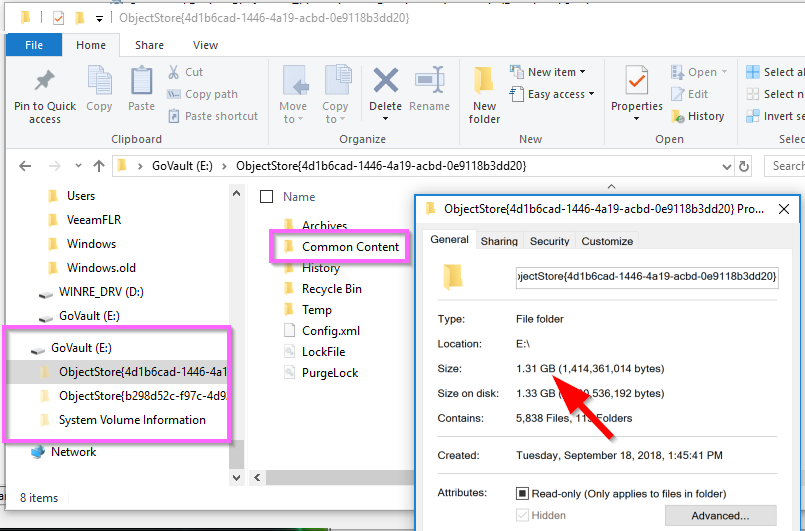The height and width of the screenshot is (531, 805).
Task: Select the General tab in Properties
Action: point(449,239)
